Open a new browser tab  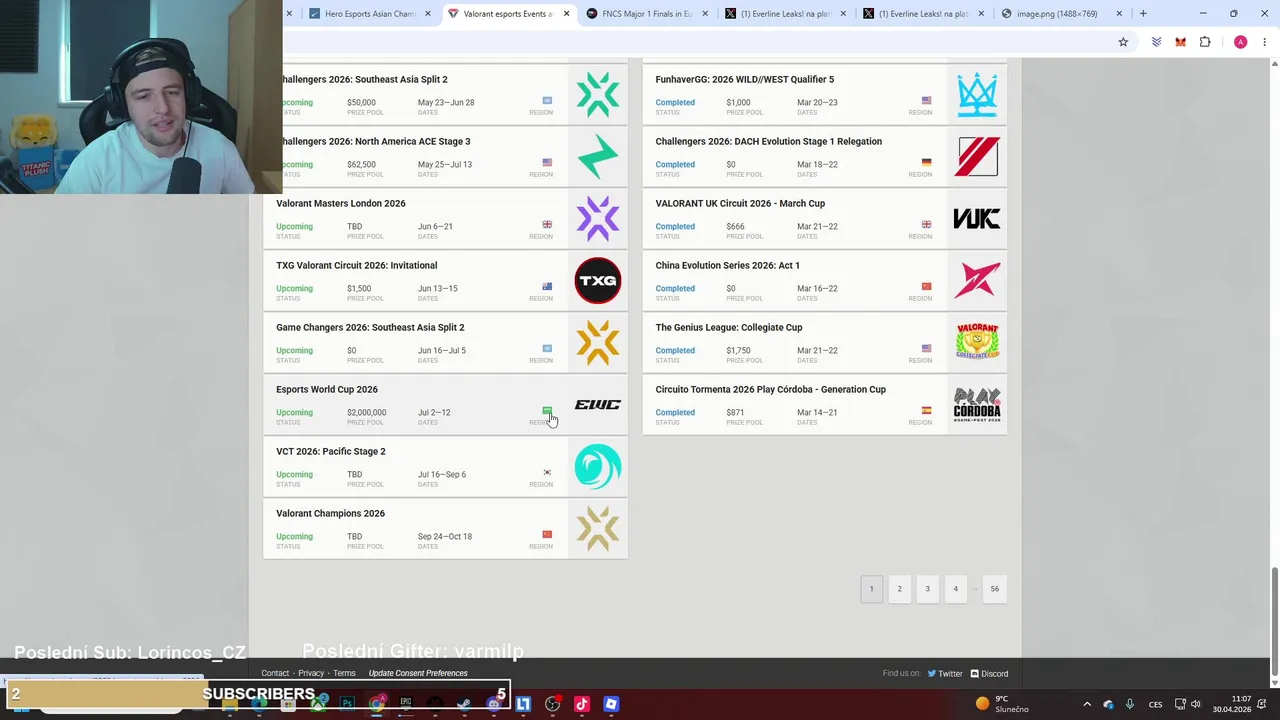click(1143, 14)
